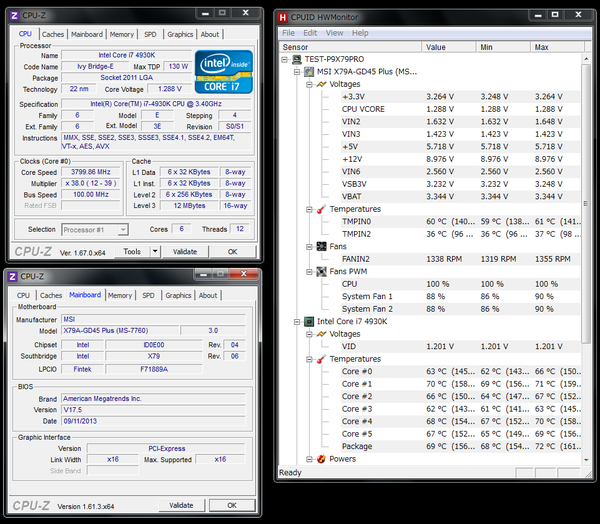Collapse the motherboard Voltages node
Viewport: 600px width, 524px height.
click(309, 84)
